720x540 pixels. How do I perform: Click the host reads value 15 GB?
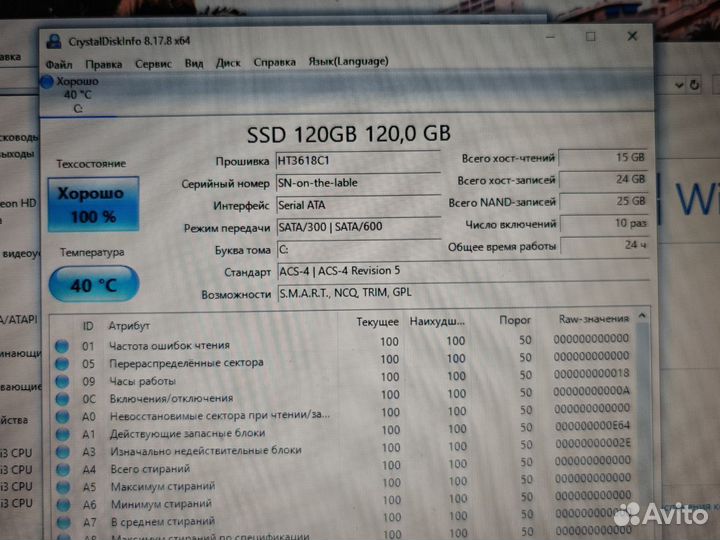pos(603,158)
